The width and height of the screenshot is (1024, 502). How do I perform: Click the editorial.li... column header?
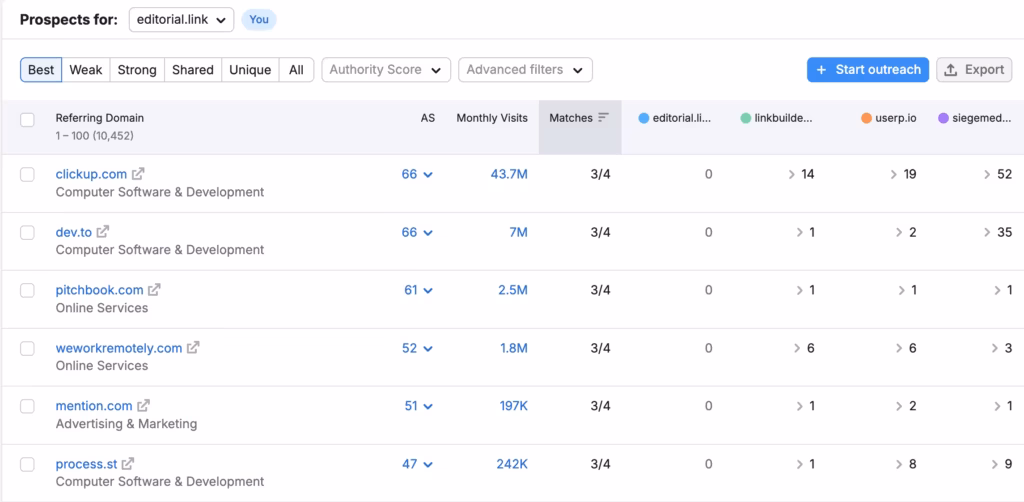676,118
